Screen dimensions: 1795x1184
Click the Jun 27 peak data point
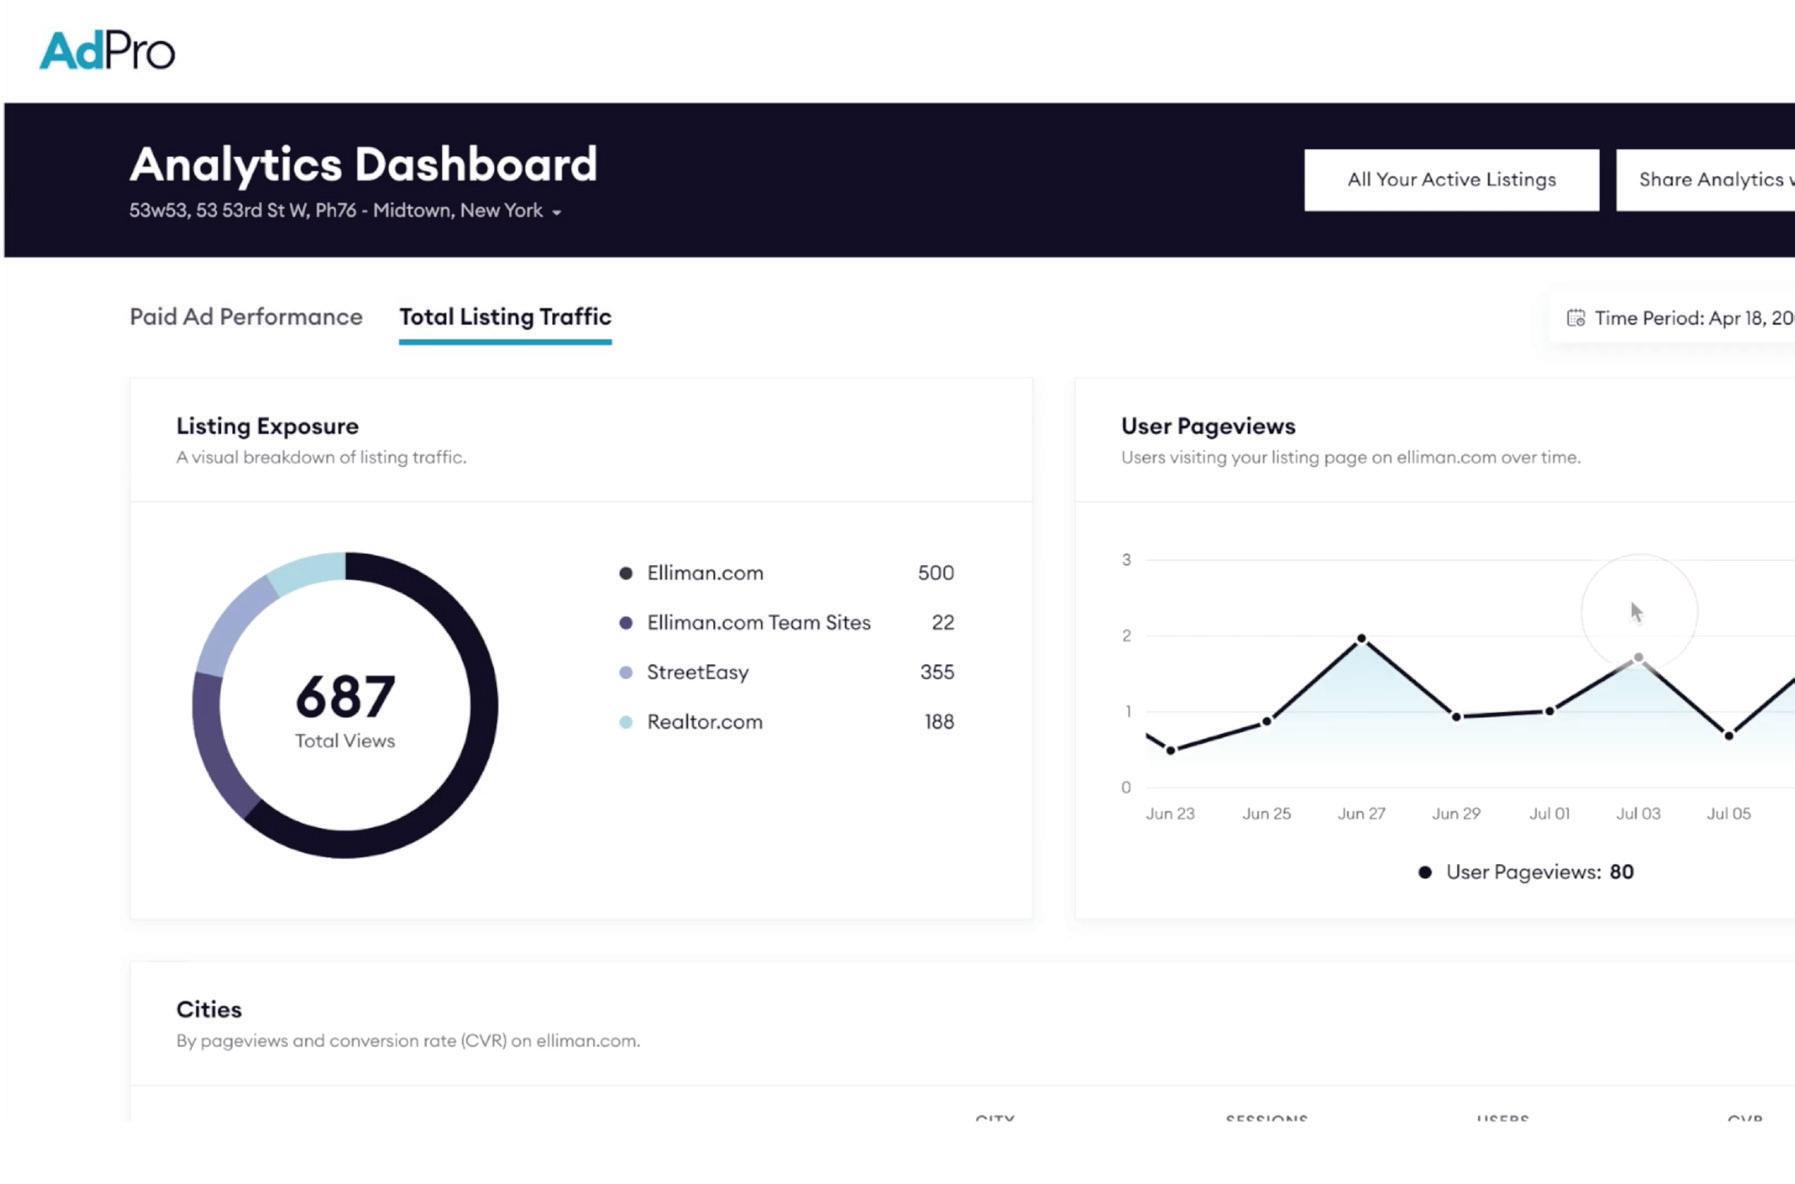coord(1361,638)
